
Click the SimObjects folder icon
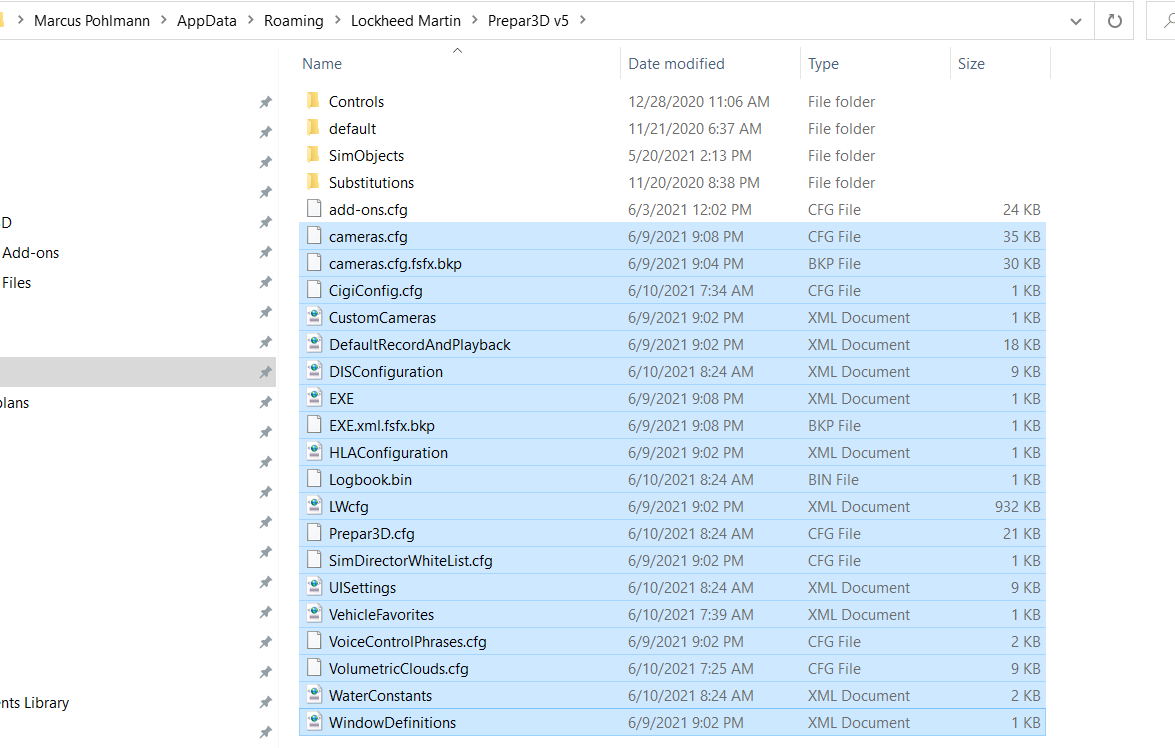coord(314,154)
